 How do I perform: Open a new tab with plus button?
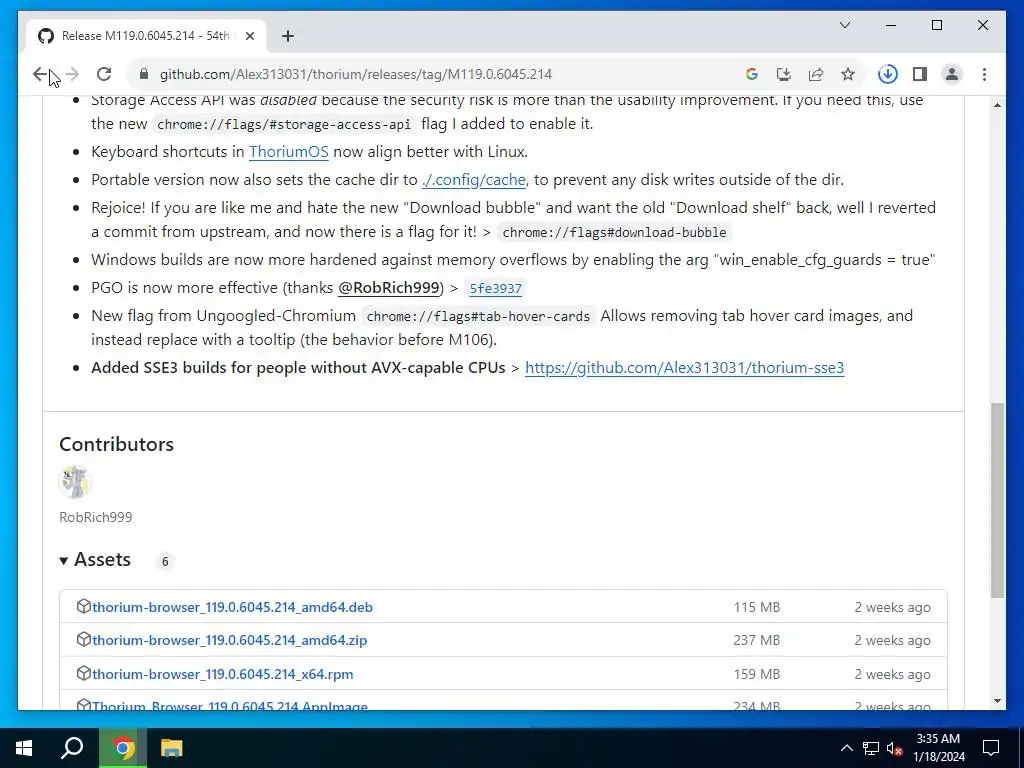coord(288,36)
